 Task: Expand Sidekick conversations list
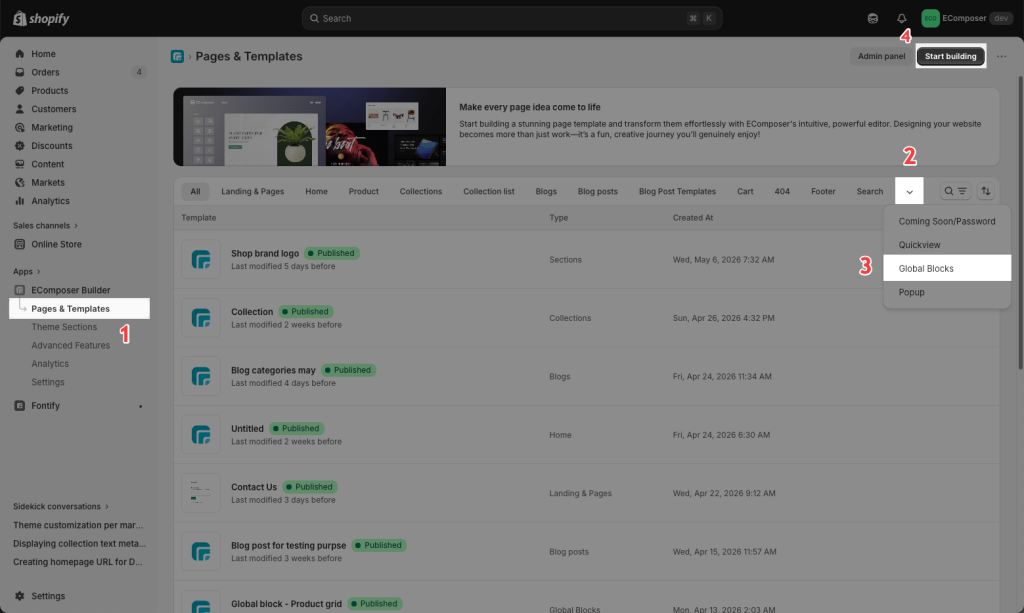[61, 507]
